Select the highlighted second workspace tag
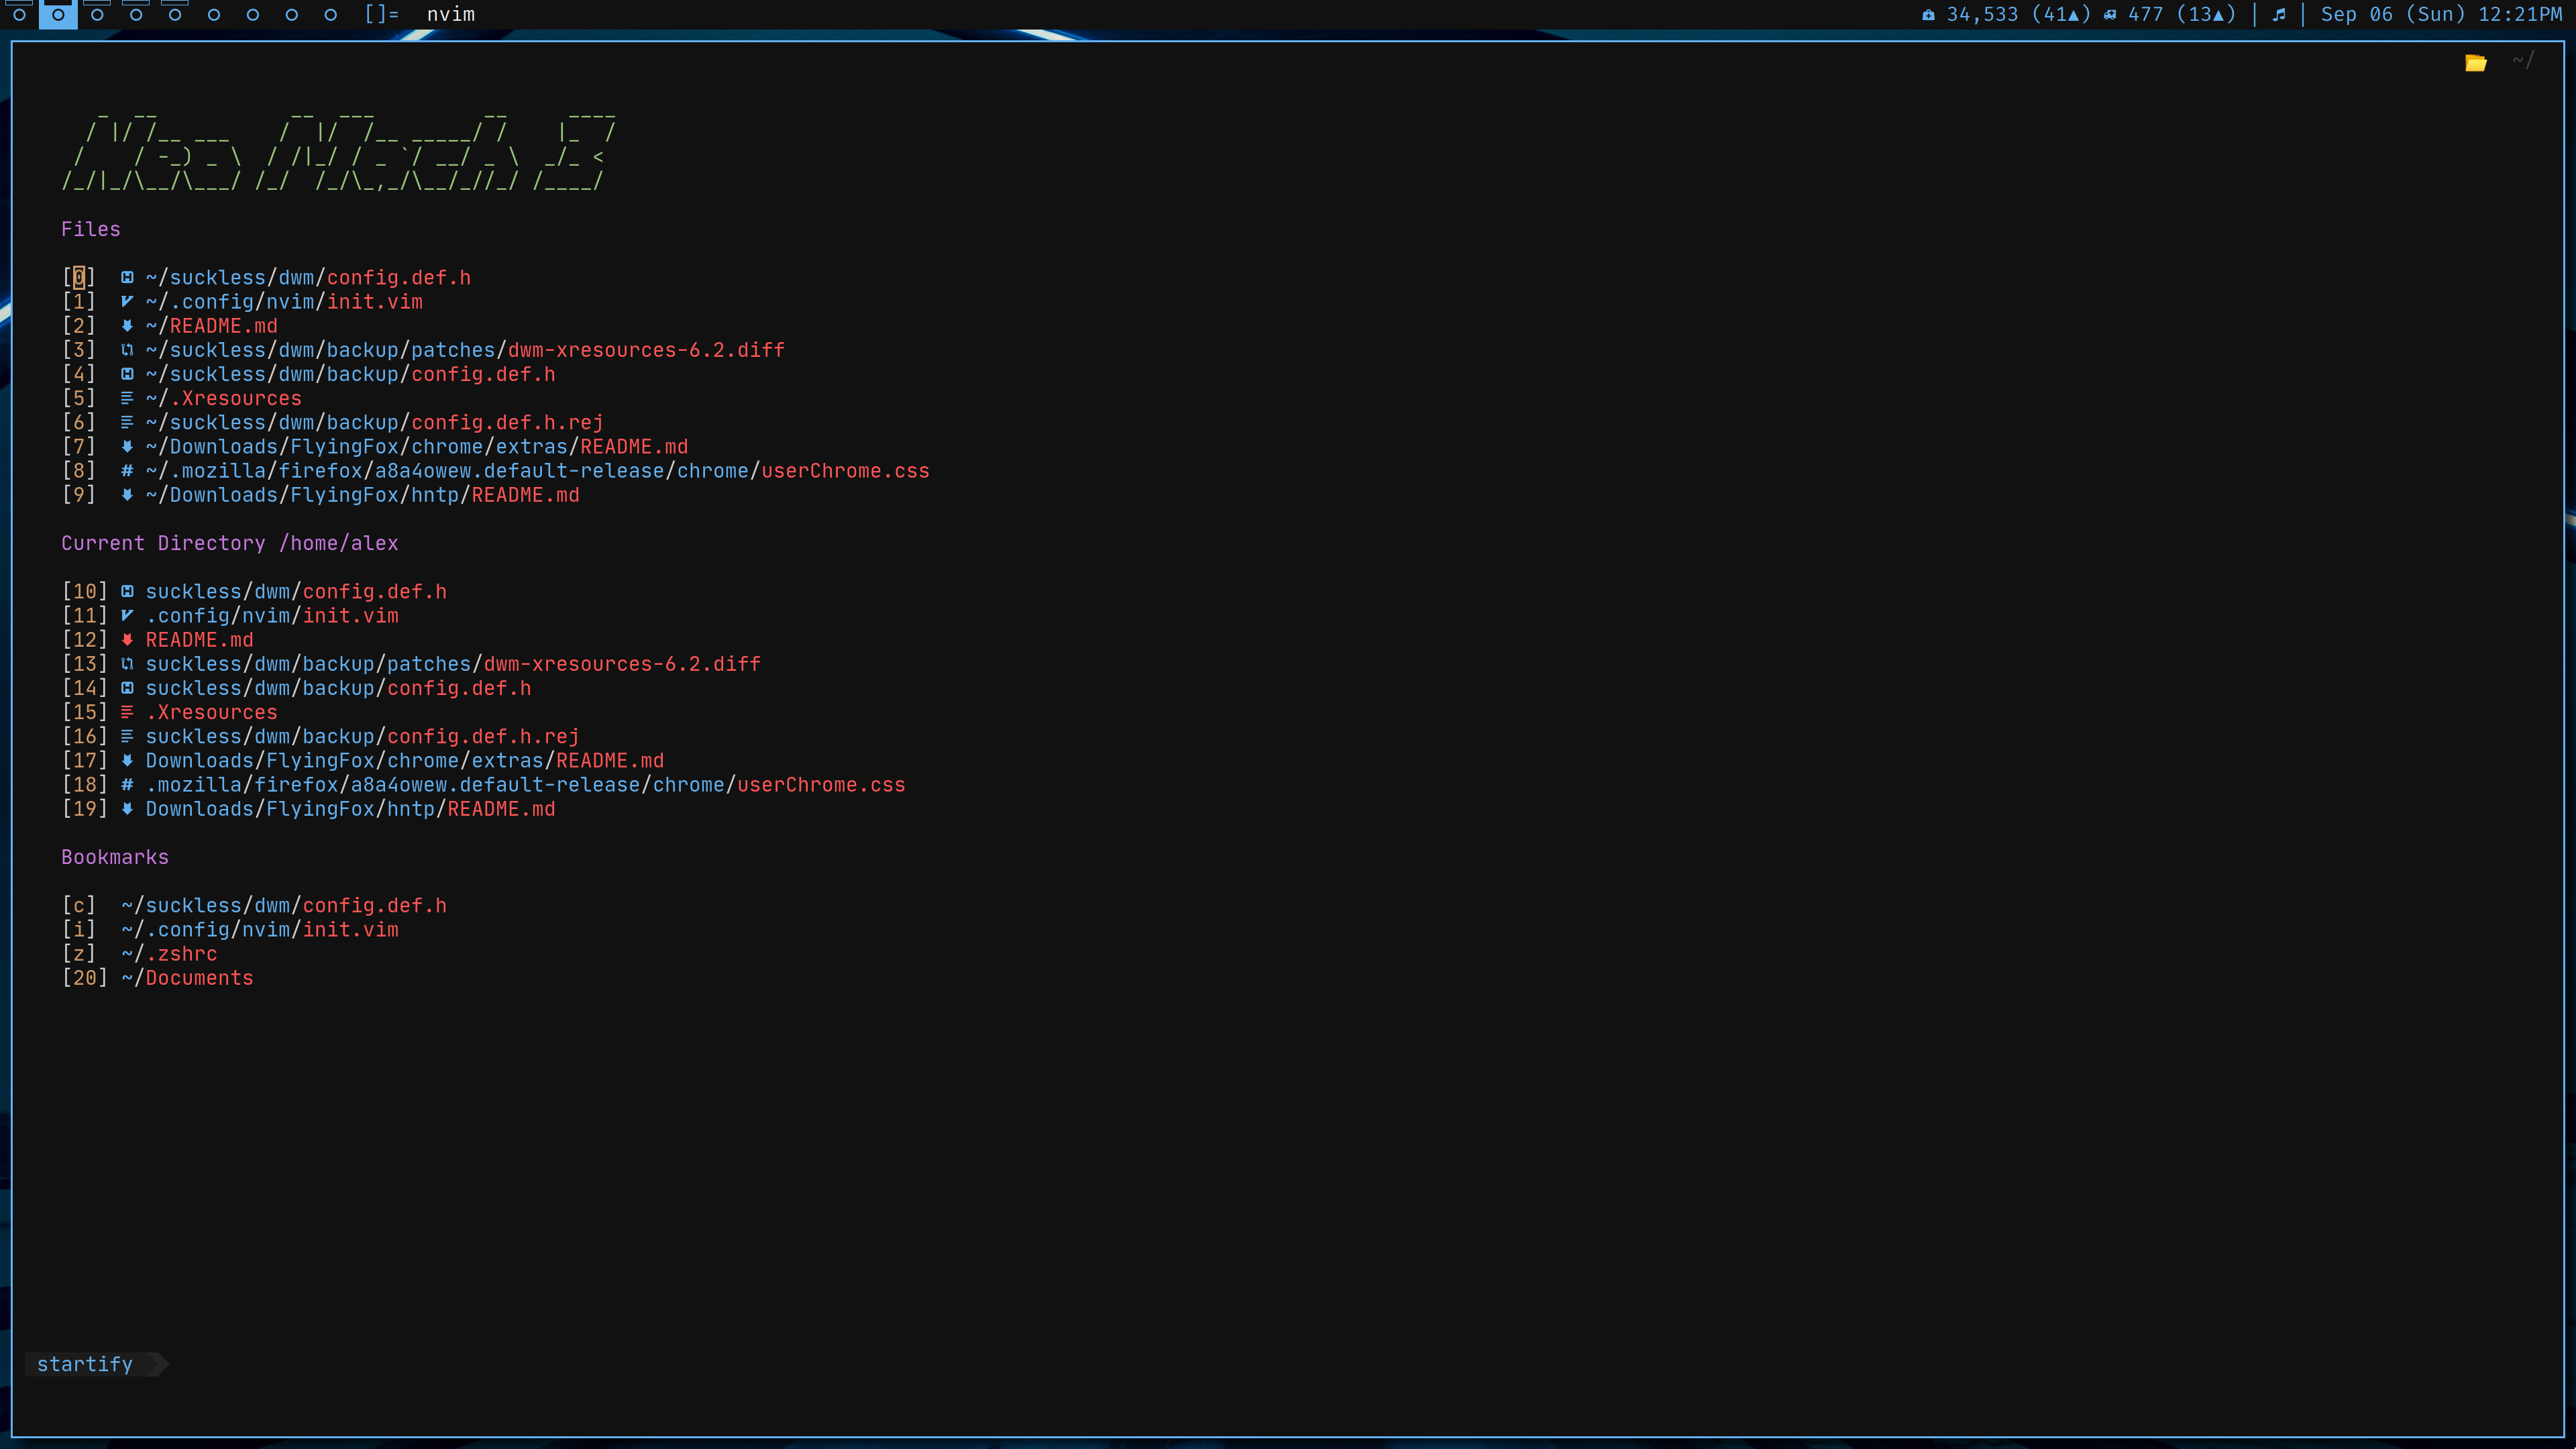2576x1449 pixels. pyautogui.click(x=58, y=15)
